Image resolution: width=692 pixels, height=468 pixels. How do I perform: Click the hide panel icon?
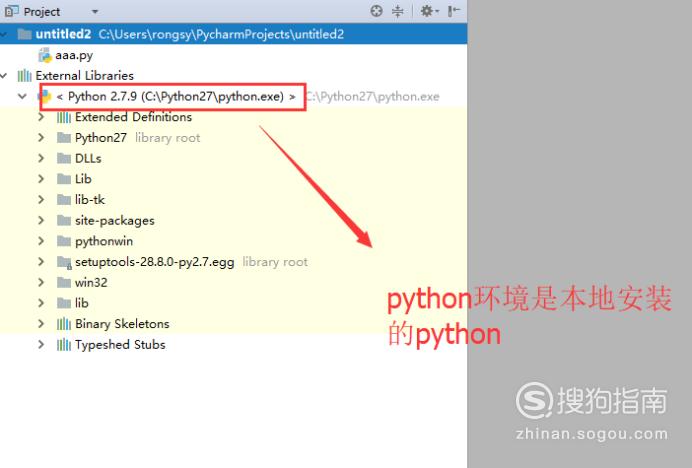pos(453,11)
